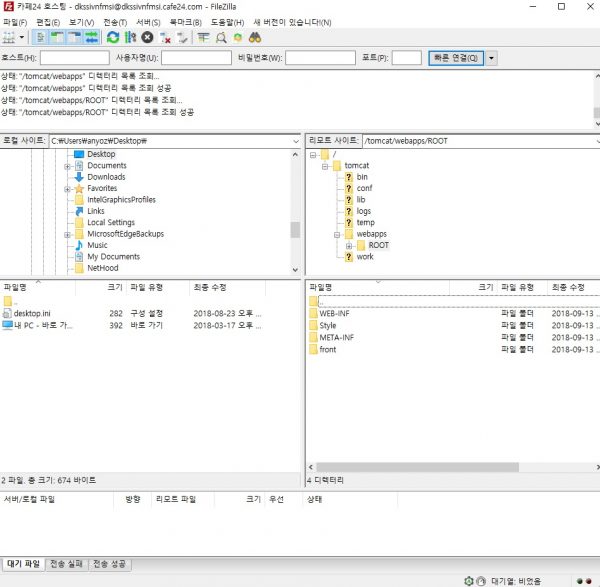Switch to the 대기 파일 tab
This screenshot has height=587, width=600.
coord(23,564)
